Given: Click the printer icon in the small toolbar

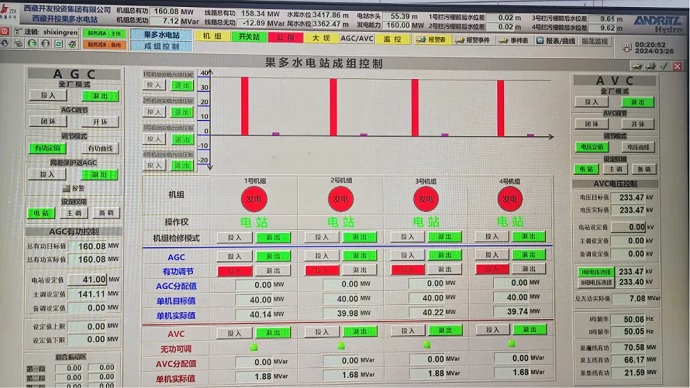Looking at the screenshot, I should tap(18, 44).
